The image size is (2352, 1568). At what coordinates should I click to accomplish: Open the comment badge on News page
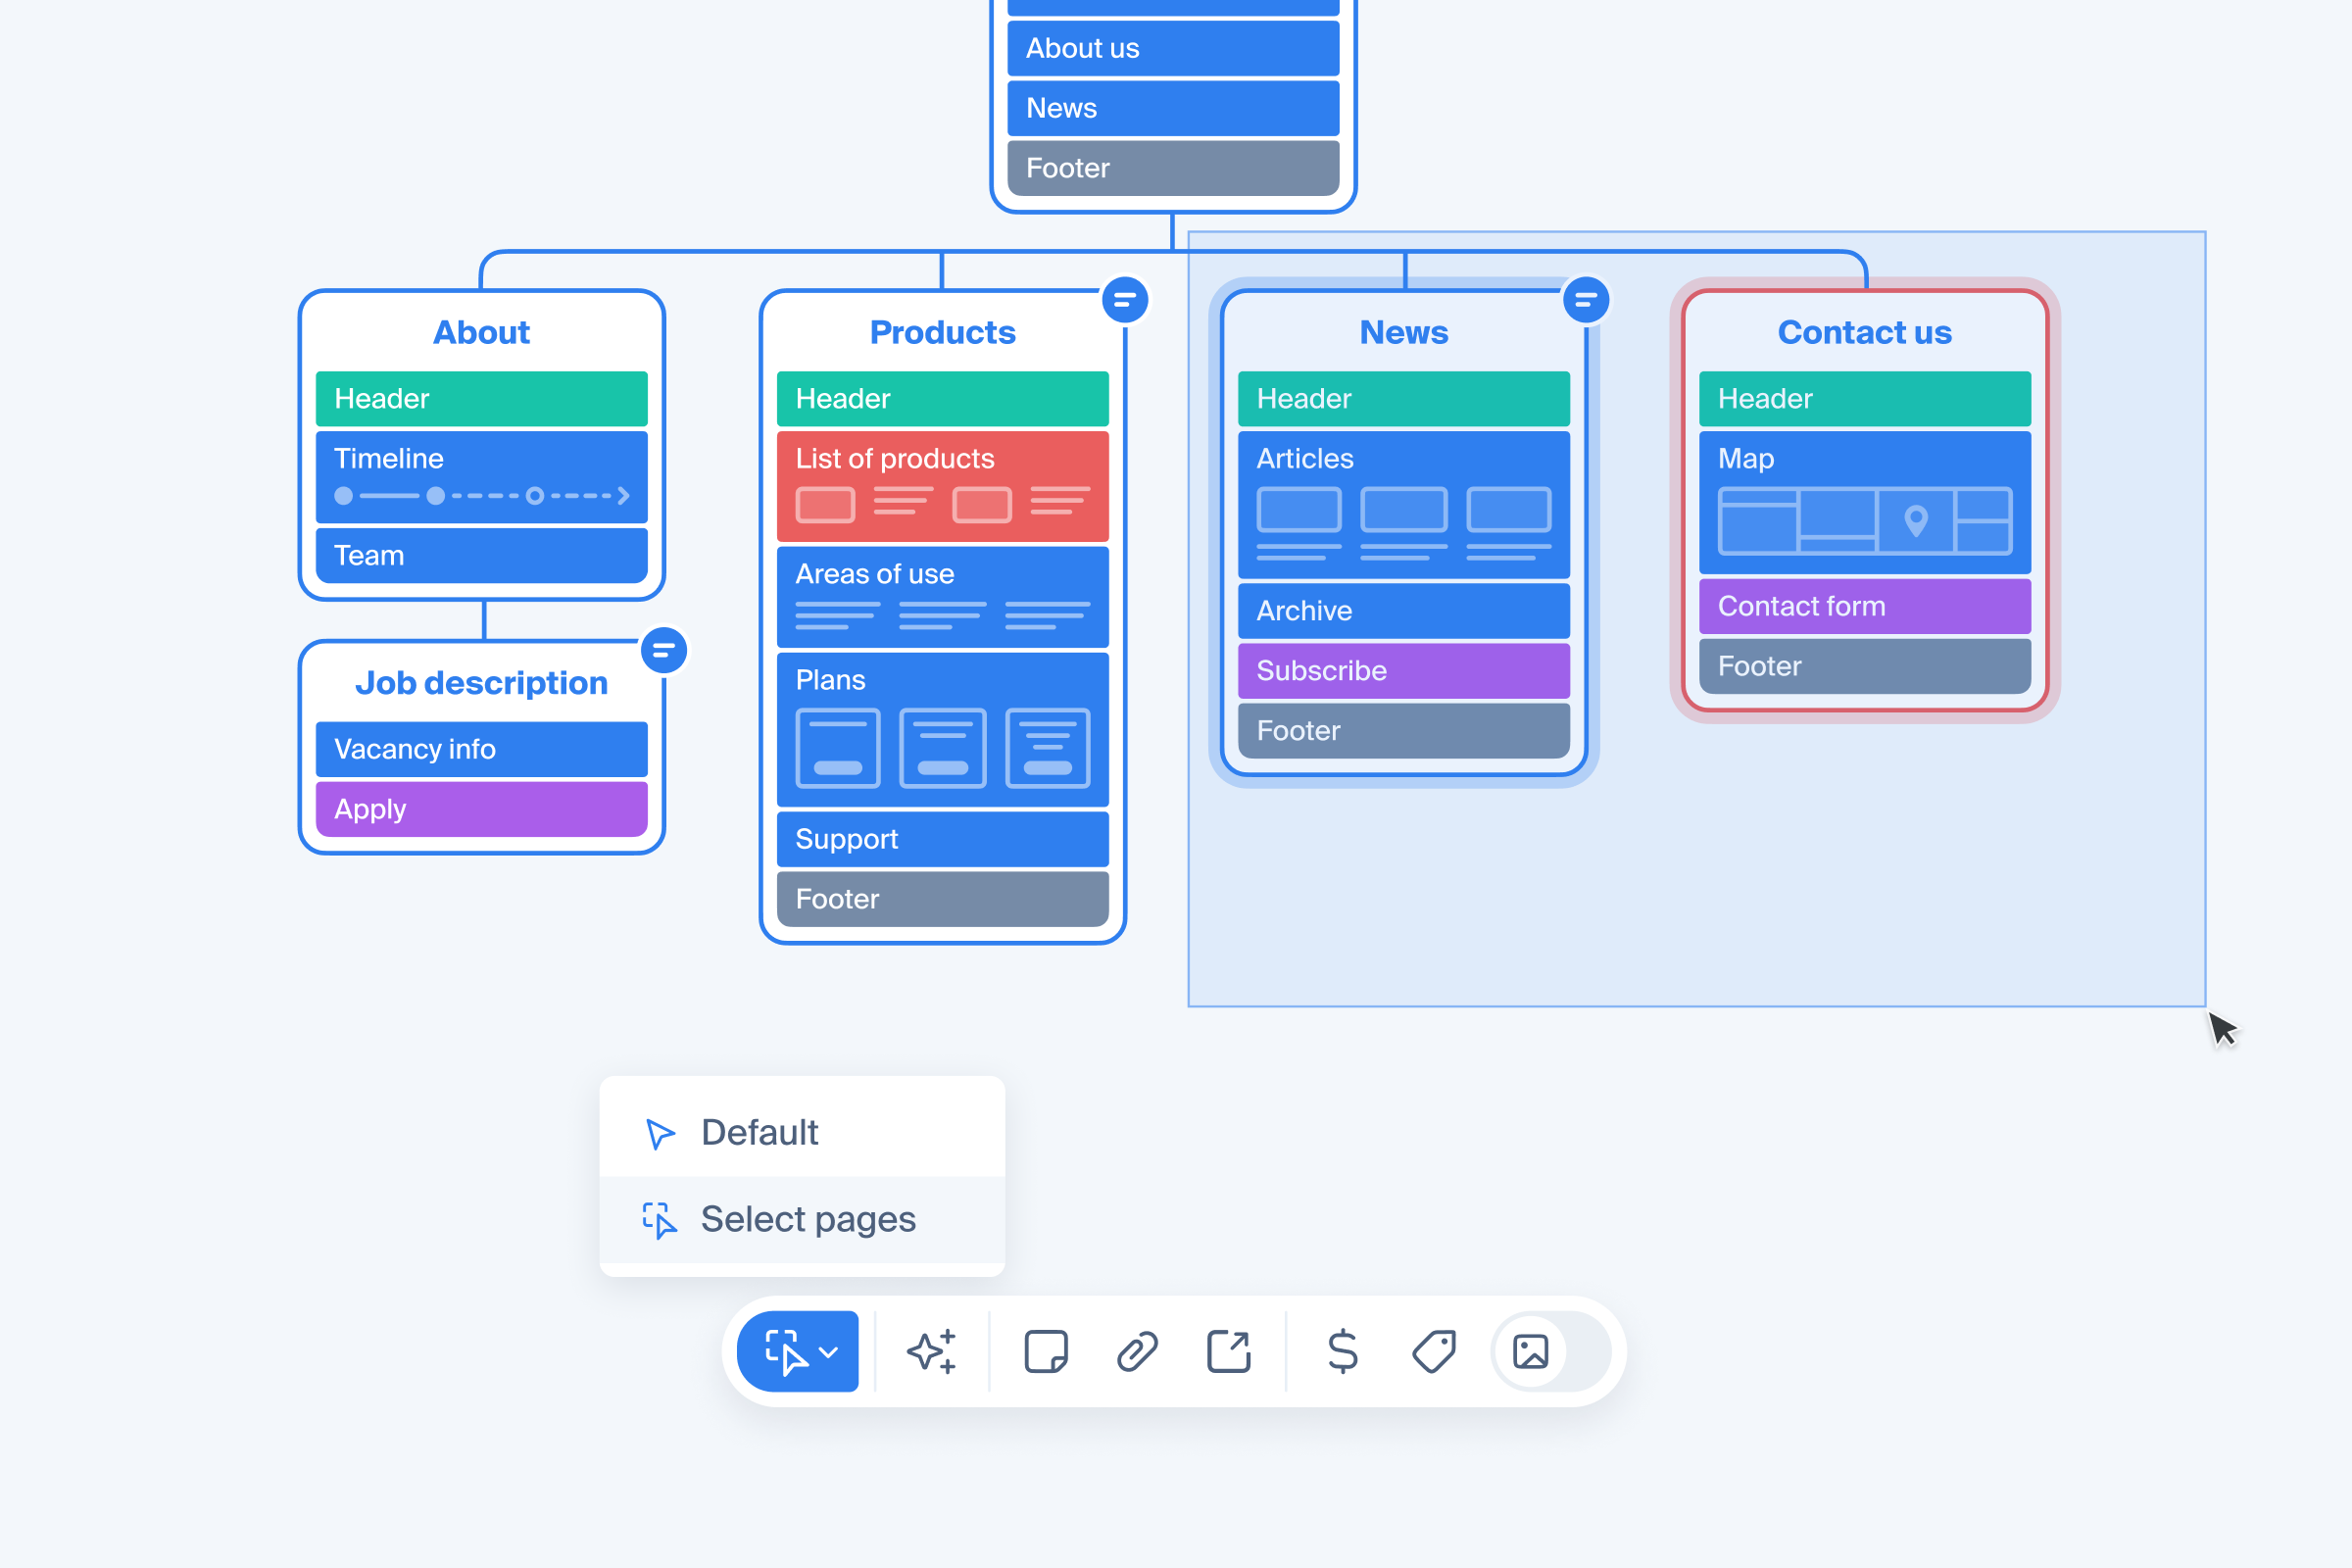pos(1586,300)
